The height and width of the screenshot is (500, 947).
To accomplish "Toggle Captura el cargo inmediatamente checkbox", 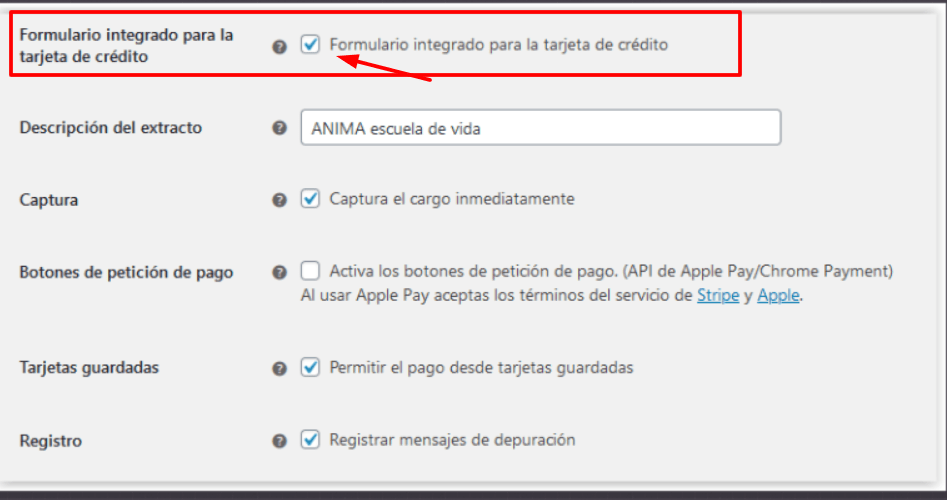I will point(310,199).
